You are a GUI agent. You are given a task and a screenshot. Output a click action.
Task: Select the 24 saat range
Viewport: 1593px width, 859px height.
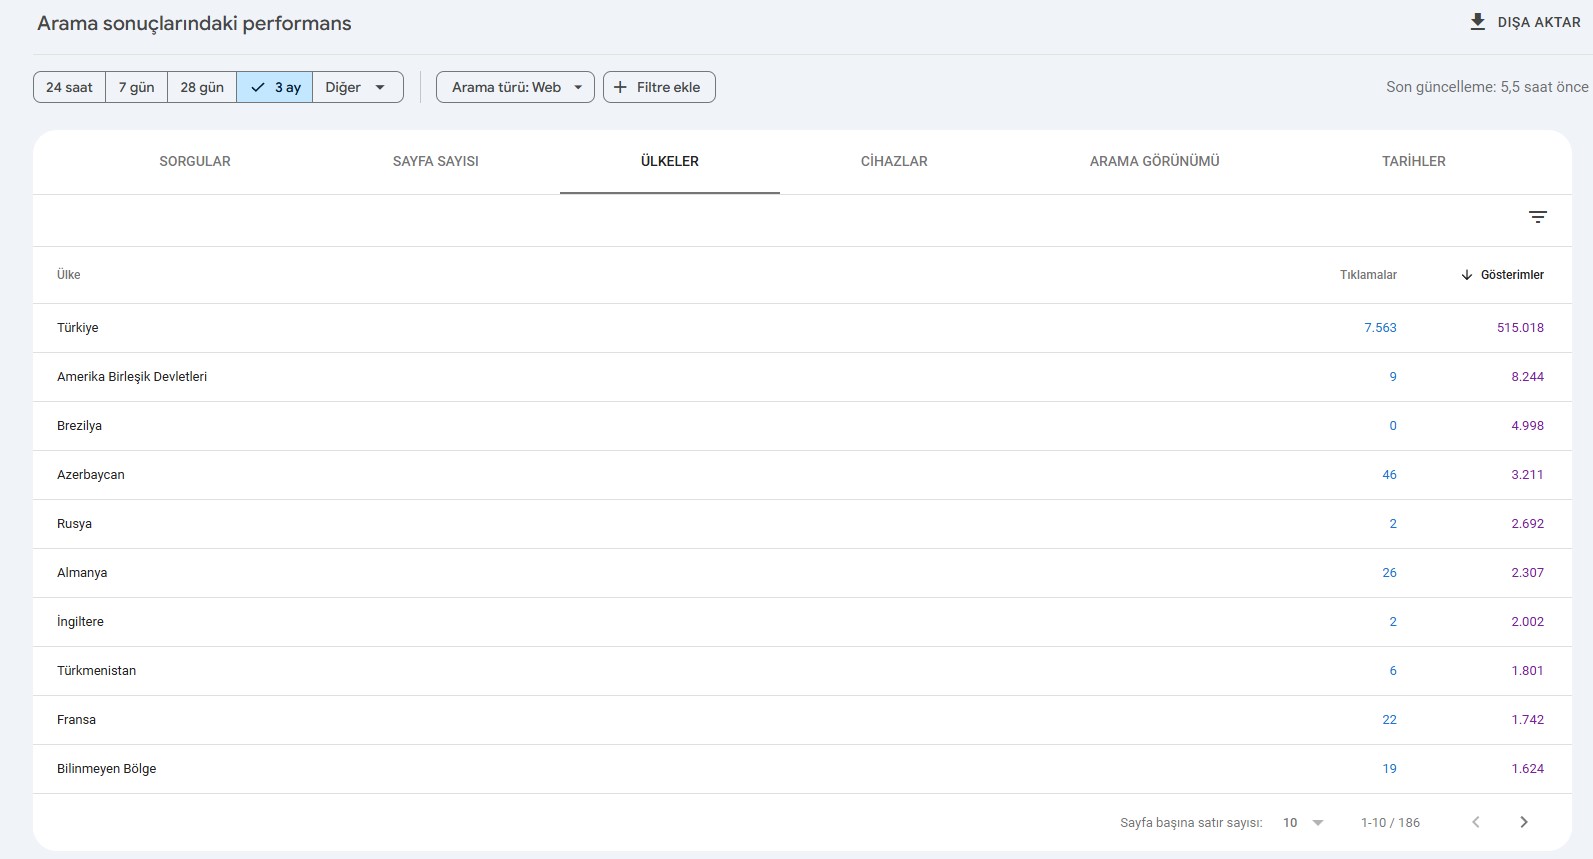click(x=69, y=87)
